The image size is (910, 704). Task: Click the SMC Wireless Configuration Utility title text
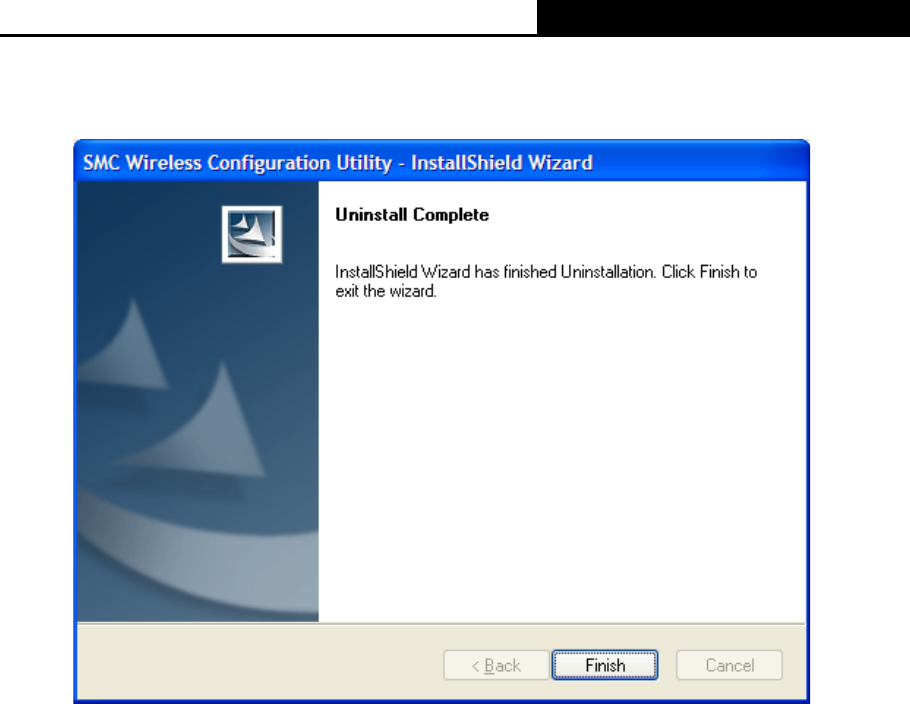237,163
